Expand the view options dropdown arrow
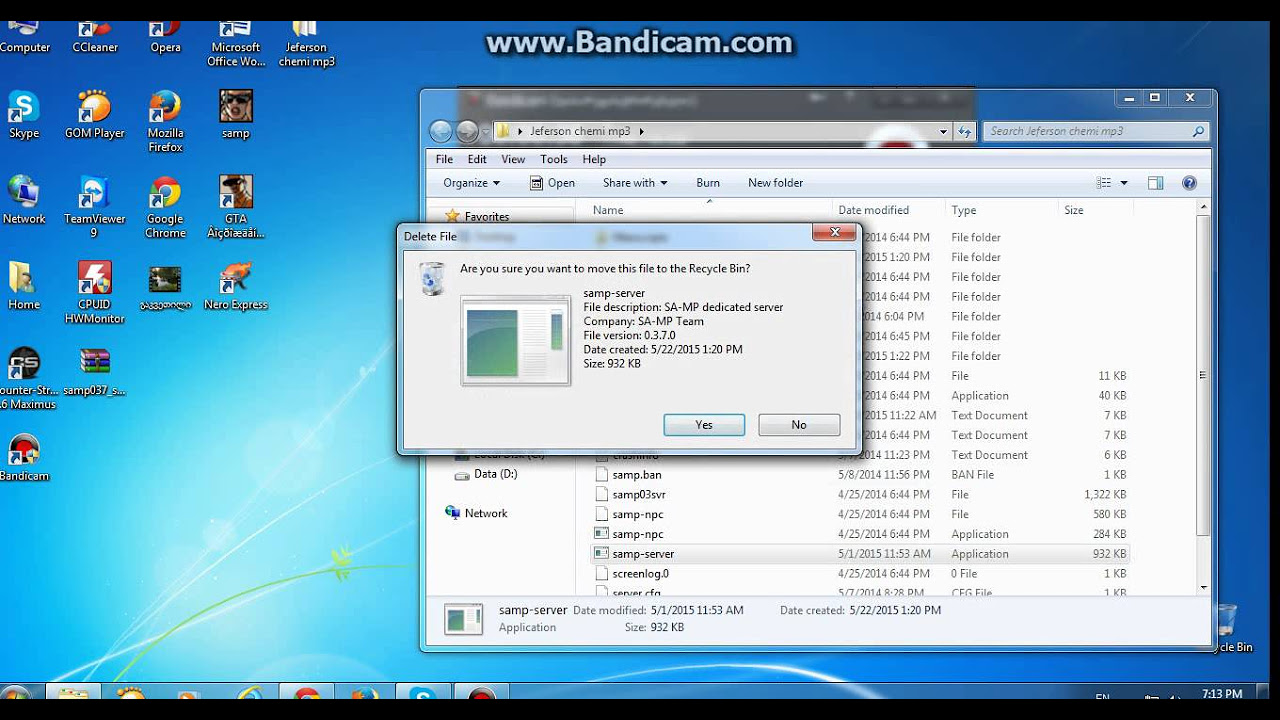This screenshot has width=1280, height=720. [1124, 183]
